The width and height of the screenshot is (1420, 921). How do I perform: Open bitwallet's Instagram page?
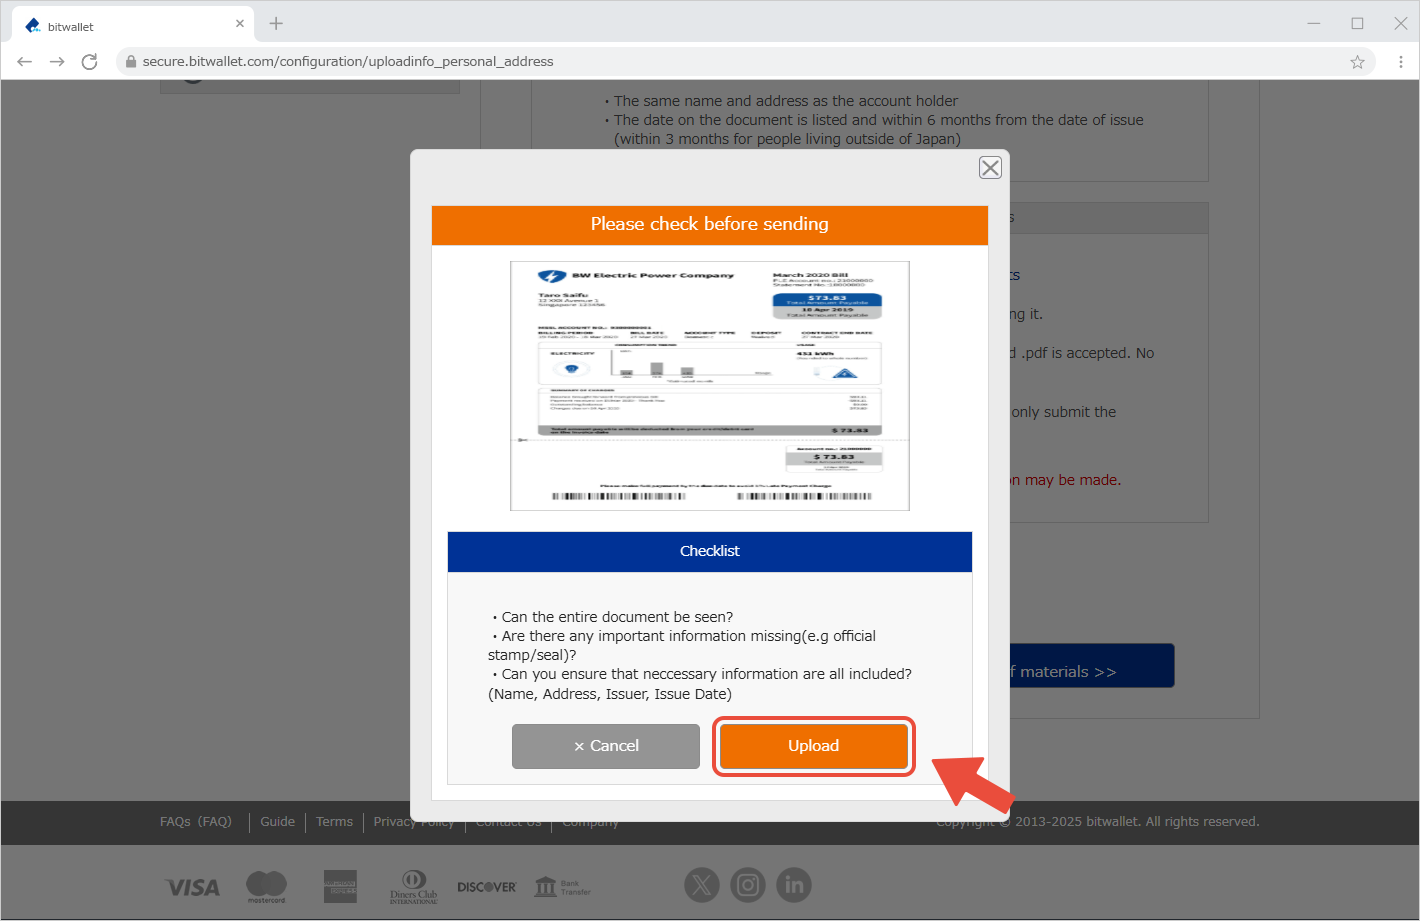pos(747,885)
